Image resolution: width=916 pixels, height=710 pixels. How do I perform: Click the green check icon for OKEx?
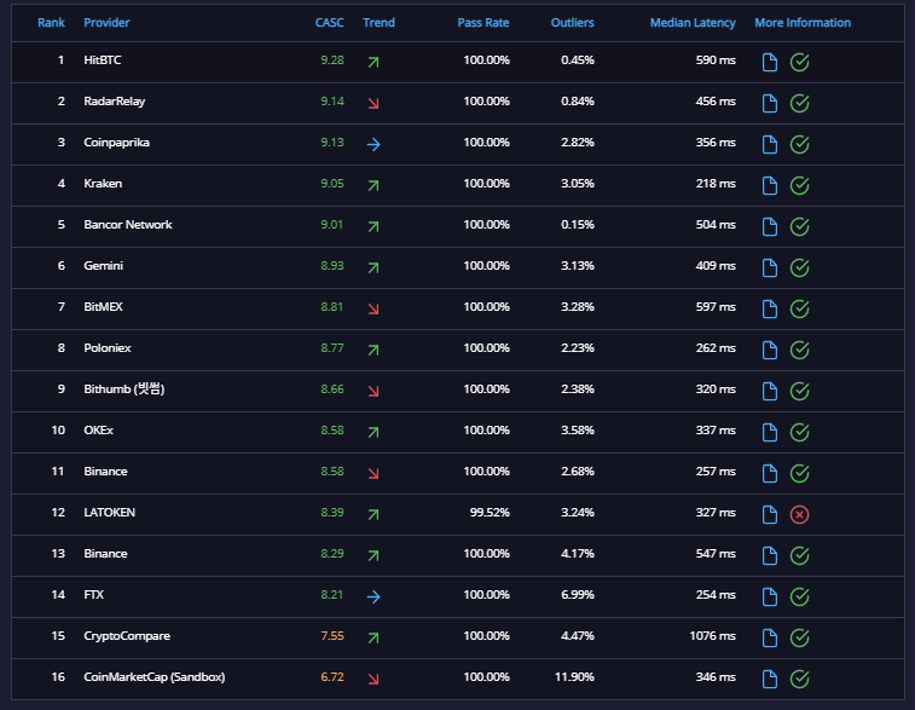[x=799, y=432]
